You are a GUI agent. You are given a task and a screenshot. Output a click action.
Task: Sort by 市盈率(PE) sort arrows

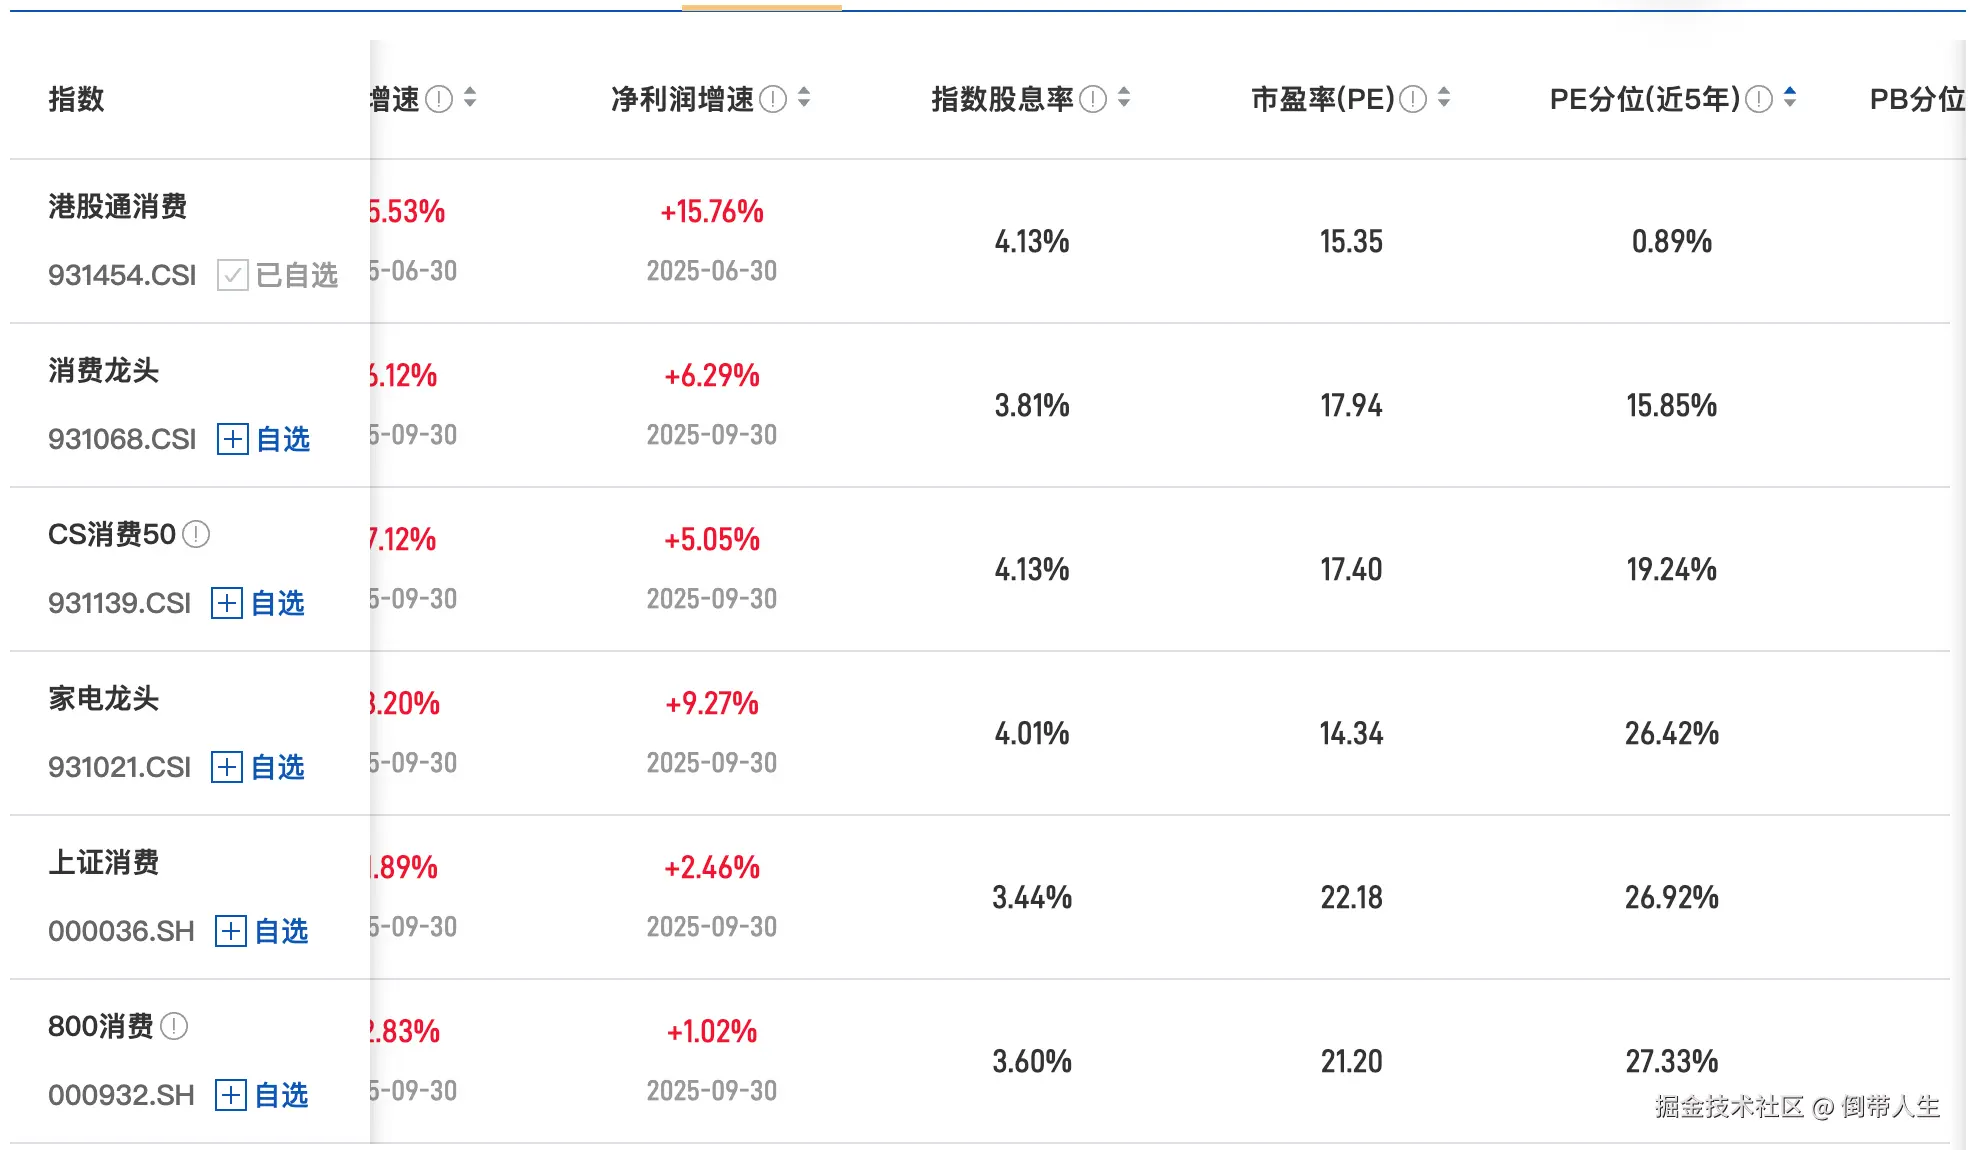point(1444,98)
